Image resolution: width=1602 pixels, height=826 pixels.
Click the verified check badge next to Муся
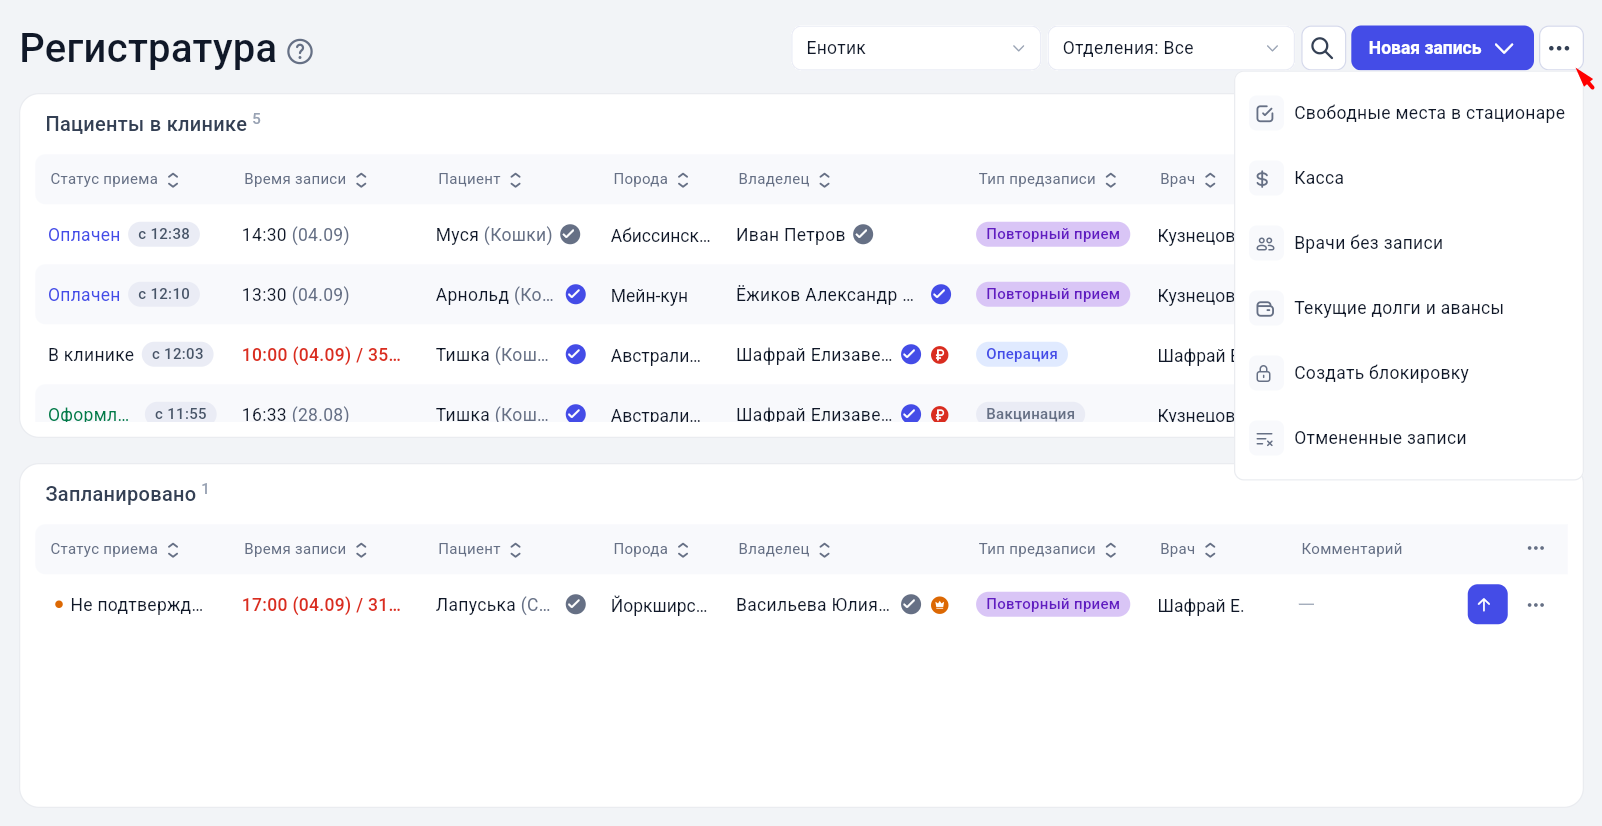(570, 234)
